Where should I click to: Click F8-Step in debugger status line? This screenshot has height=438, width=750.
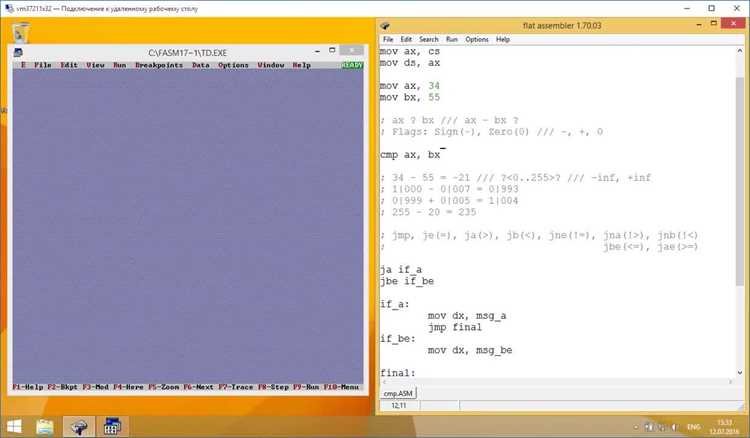click(274, 387)
